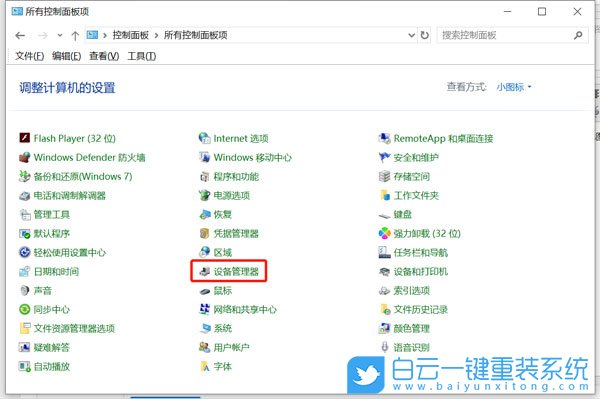Open the 任务栏和导航 link
600x399 pixels.
click(x=421, y=252)
